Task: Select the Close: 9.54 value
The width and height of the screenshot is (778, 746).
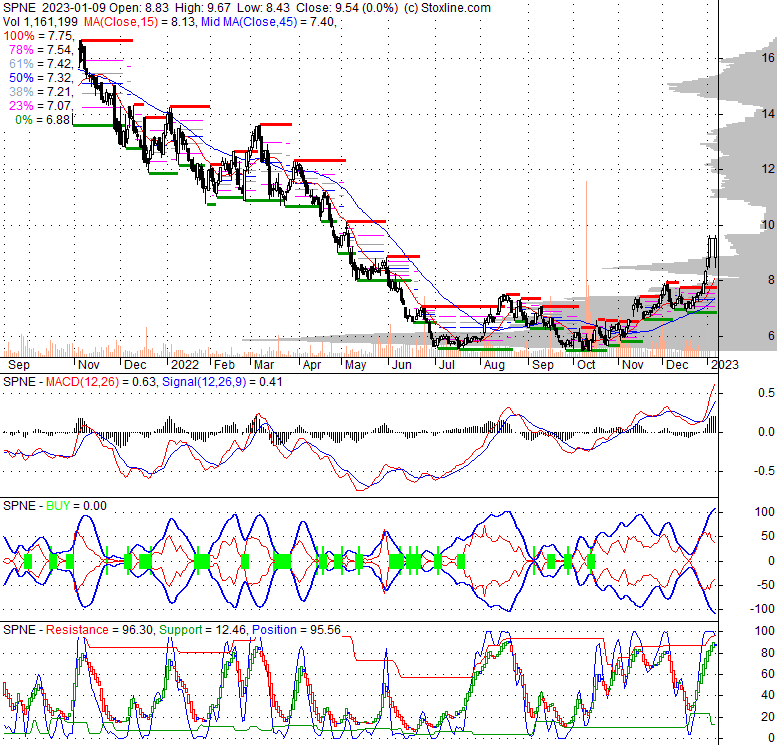Action: tap(329, 8)
